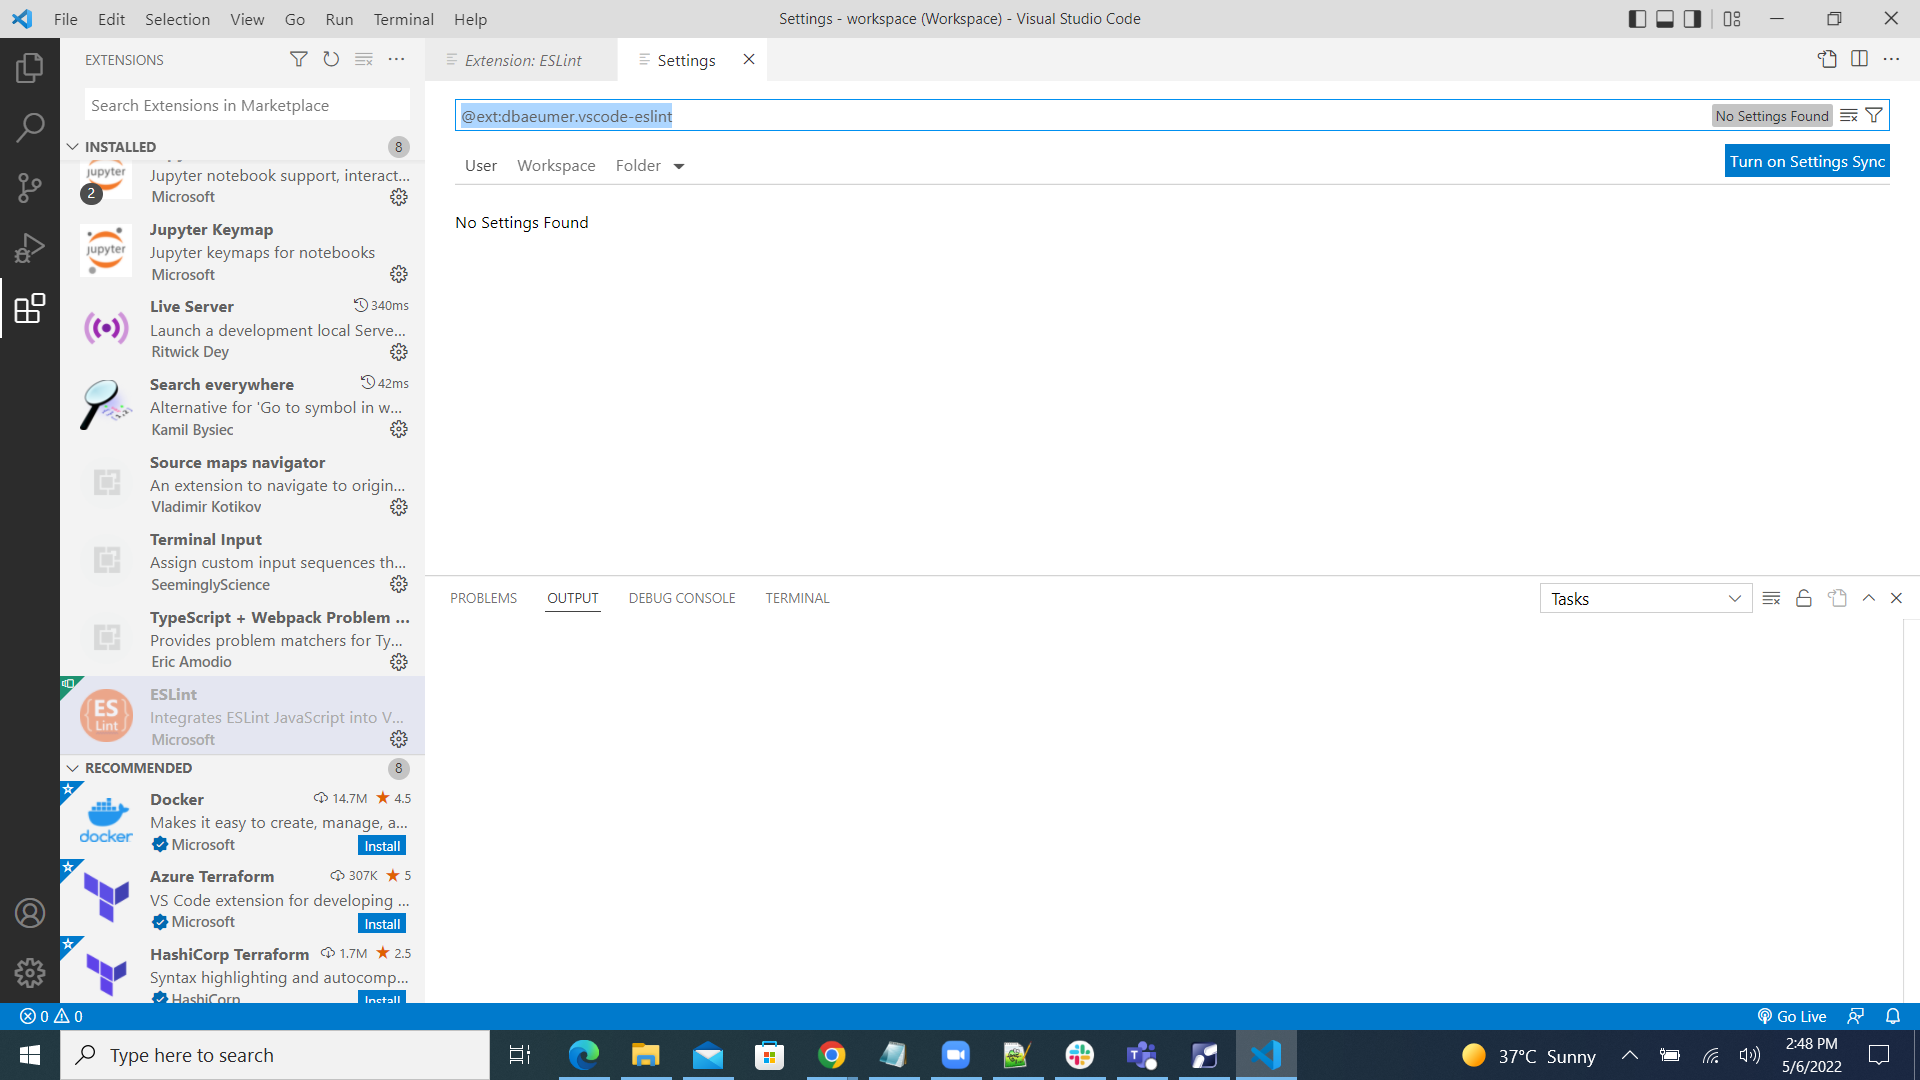Screen dimensions: 1920x1080
Task: Click Turn on Settings Sync
Action: (1806, 160)
